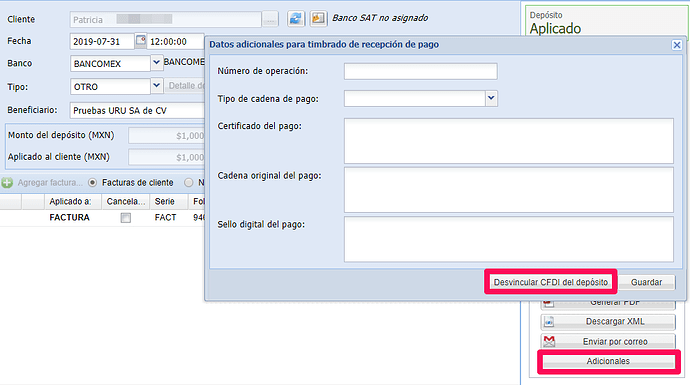Click the blue refresh icon beside client field
Image resolution: width=690 pixels, height=385 pixels.
tap(296, 18)
